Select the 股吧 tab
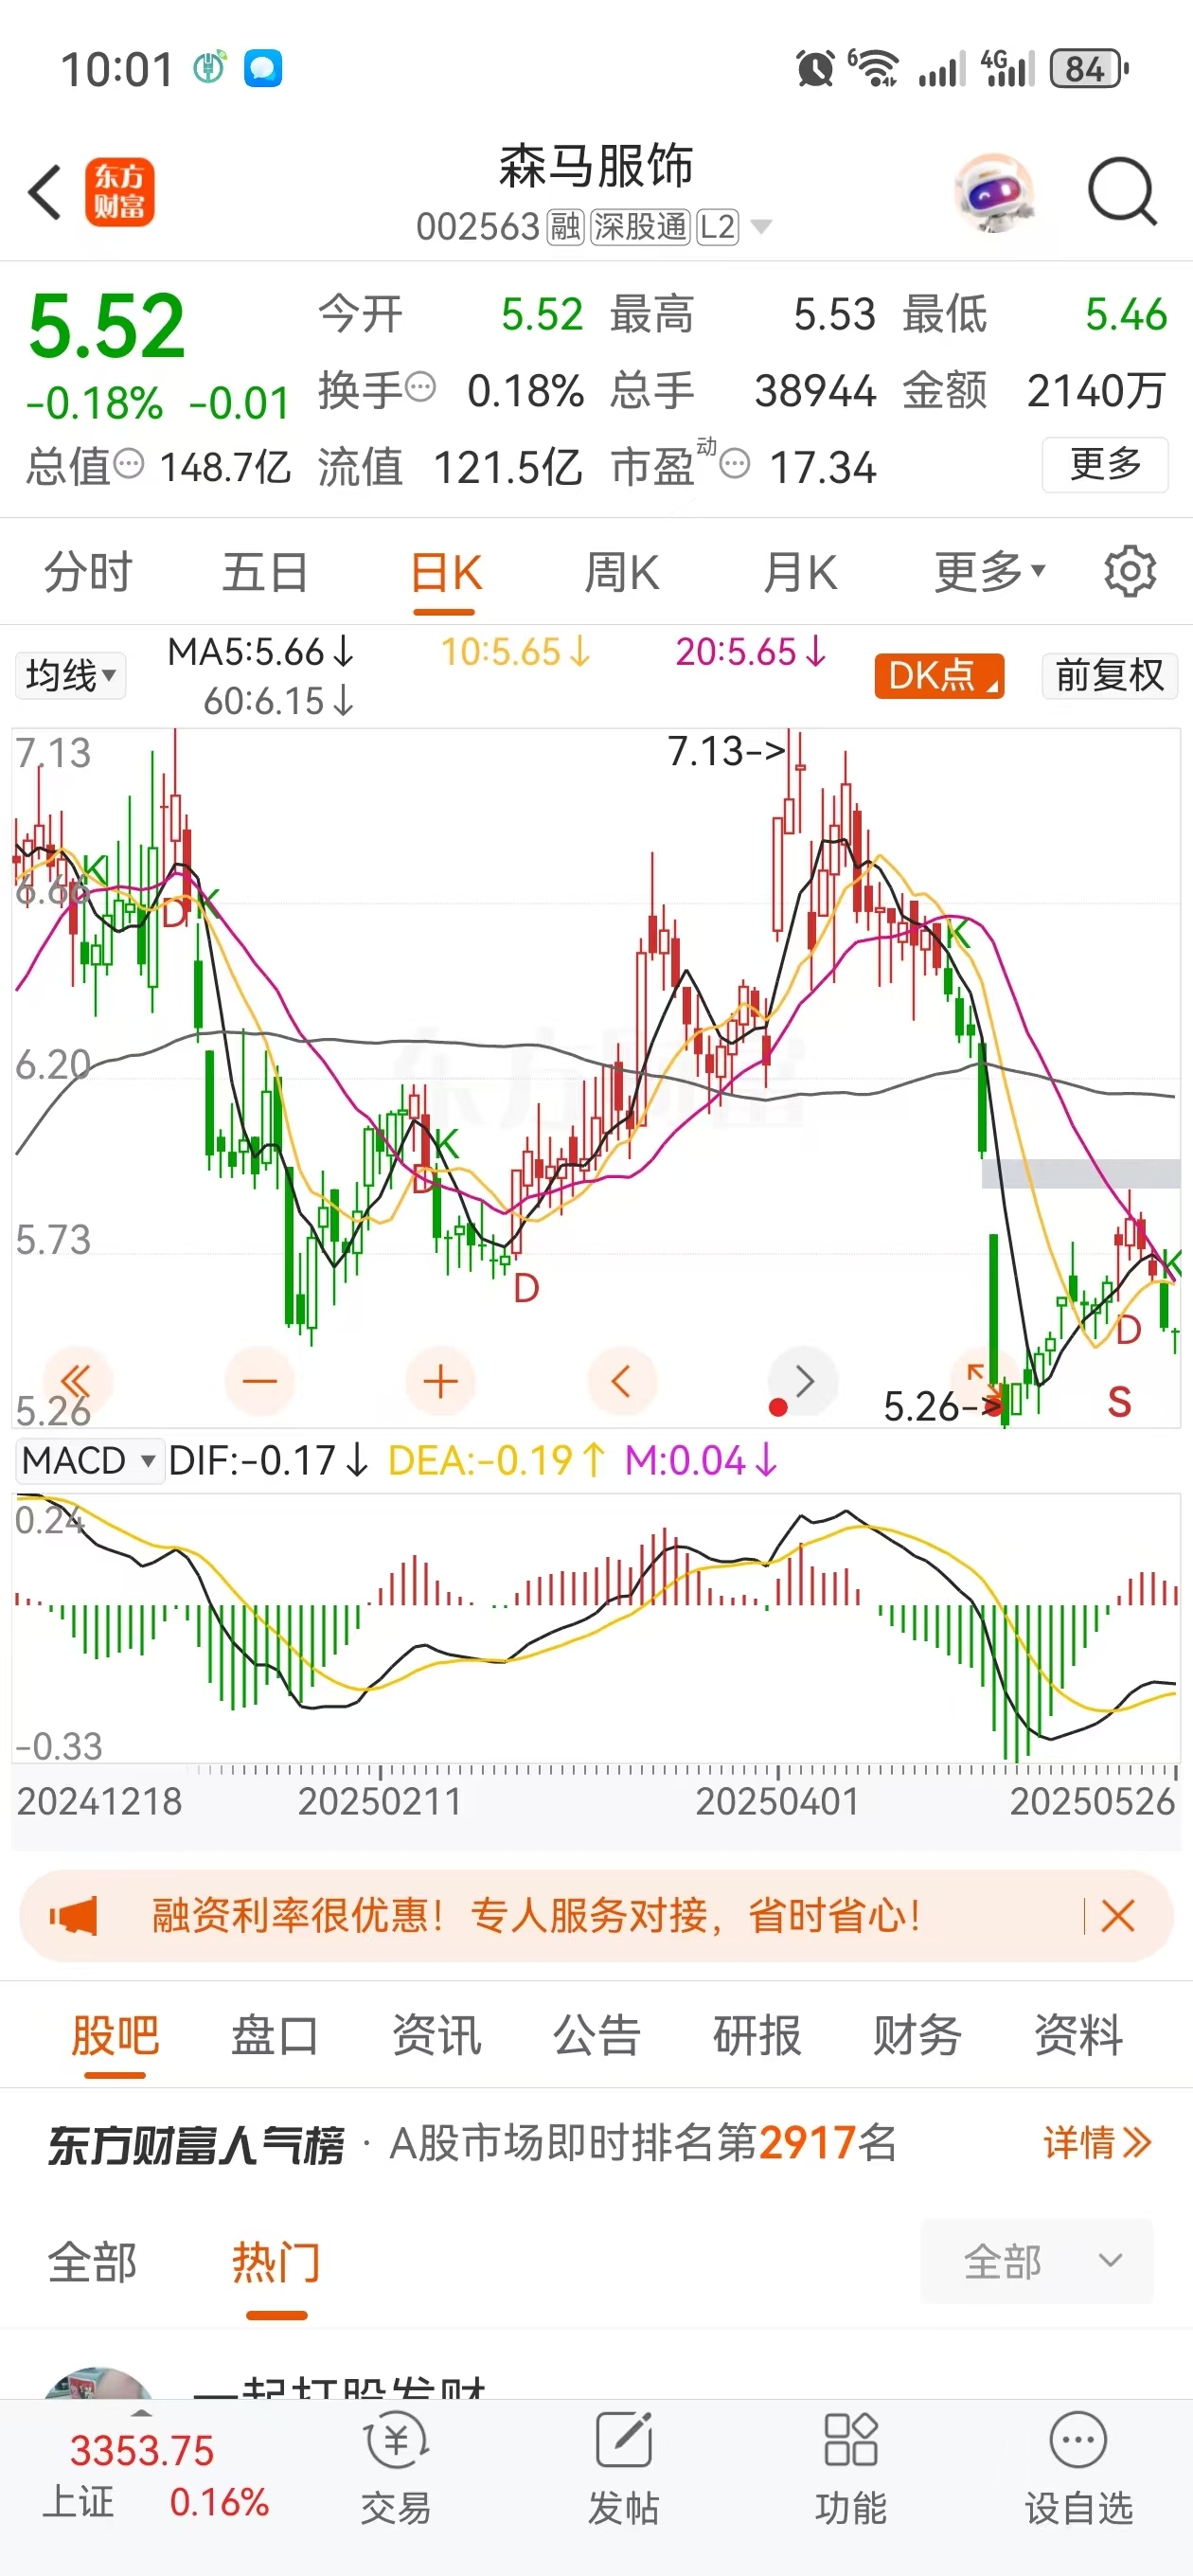The width and height of the screenshot is (1193, 2576). click(x=115, y=2035)
